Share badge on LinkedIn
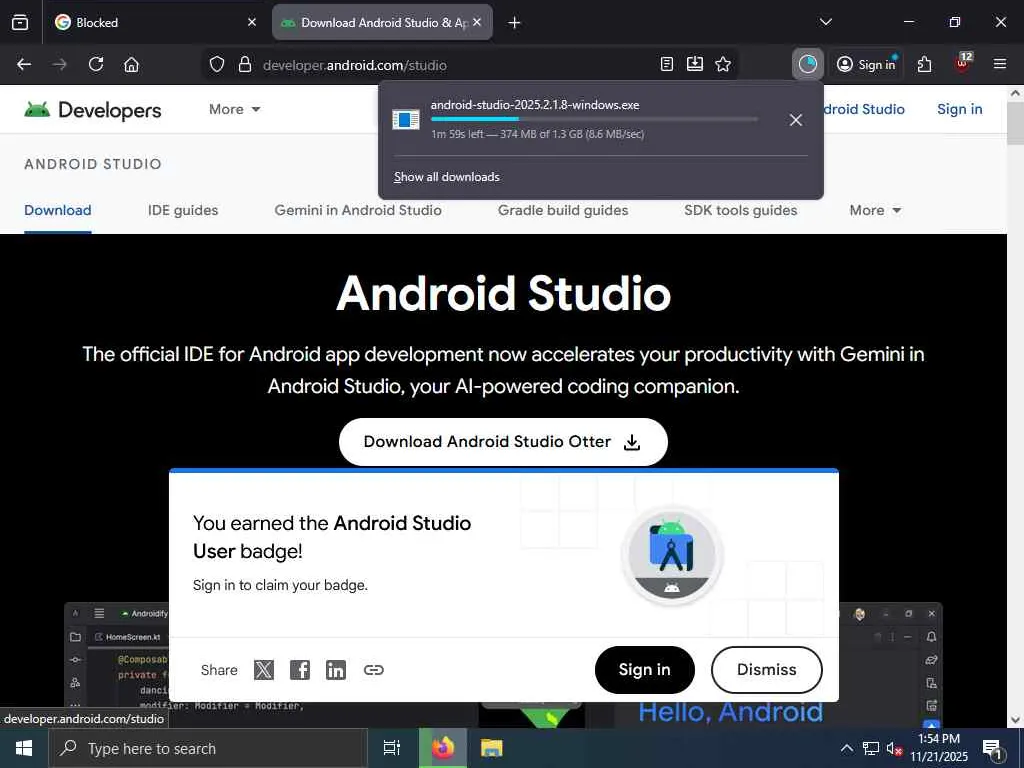The width and height of the screenshot is (1024, 768). [336, 670]
